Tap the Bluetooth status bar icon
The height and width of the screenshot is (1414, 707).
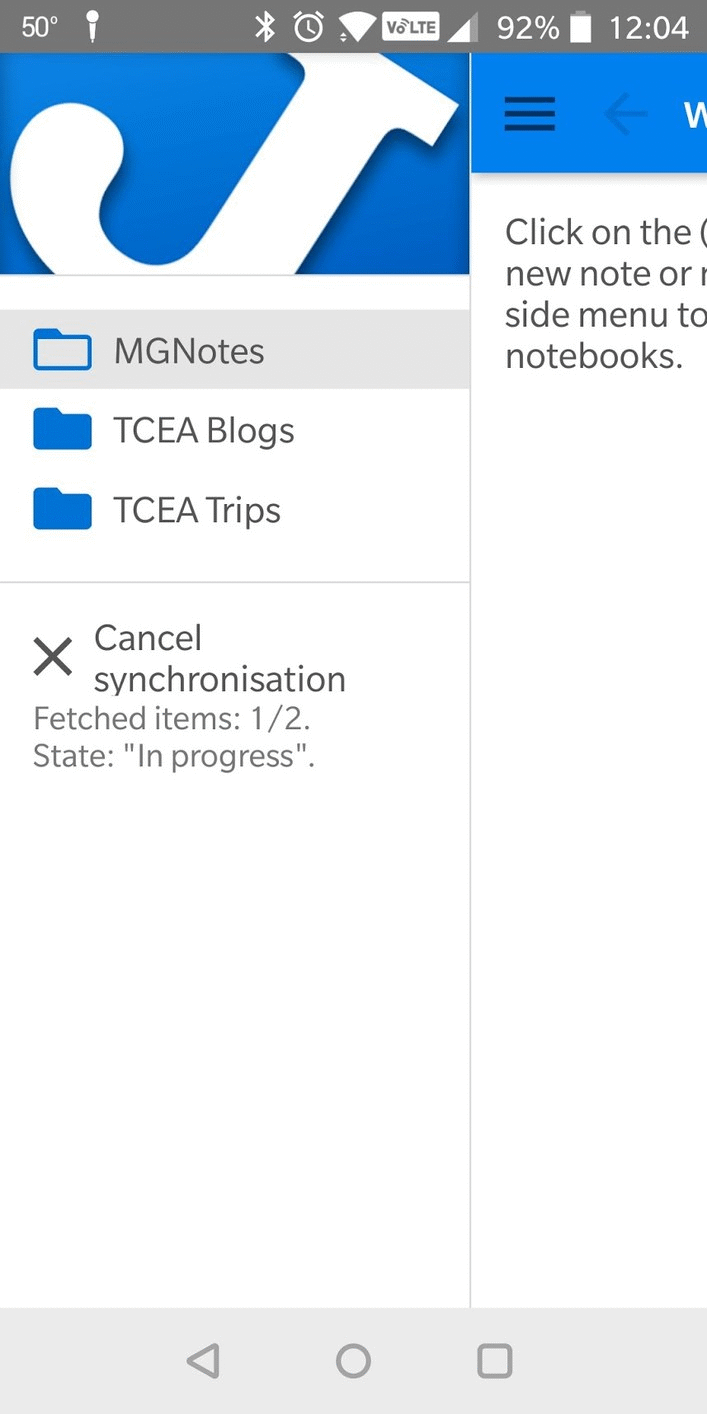265,27
